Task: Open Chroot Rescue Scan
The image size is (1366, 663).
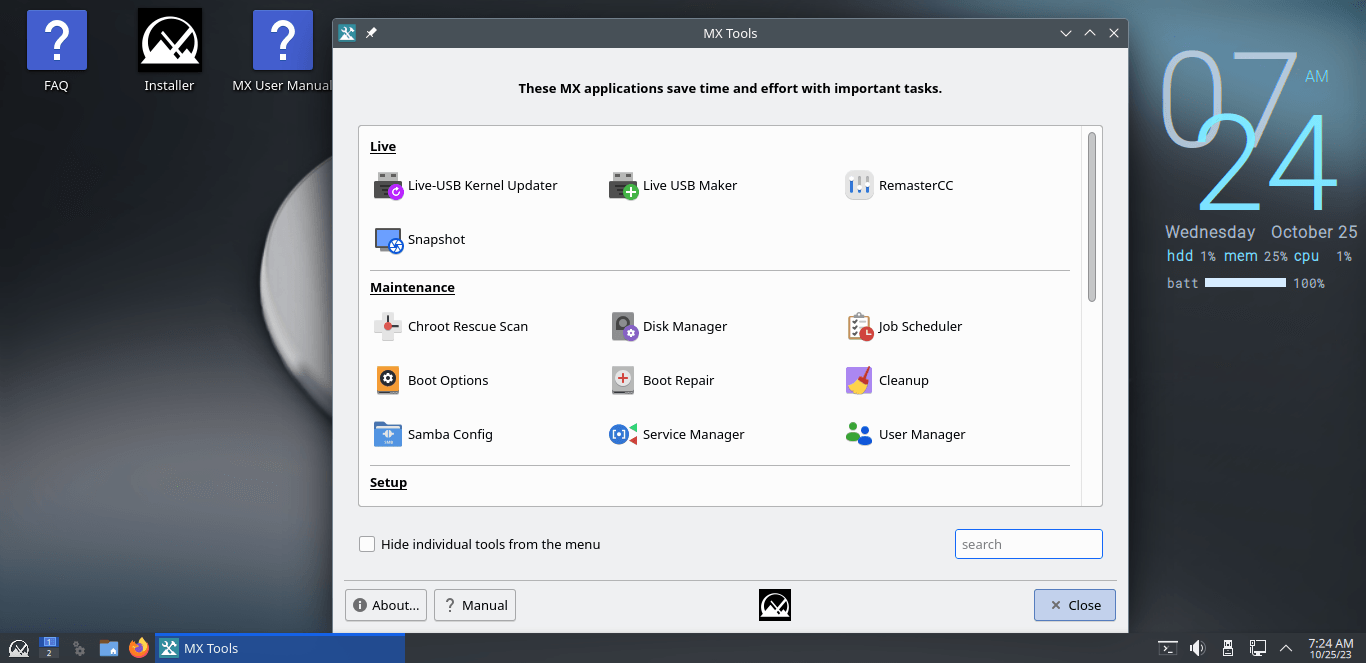Action: point(451,327)
